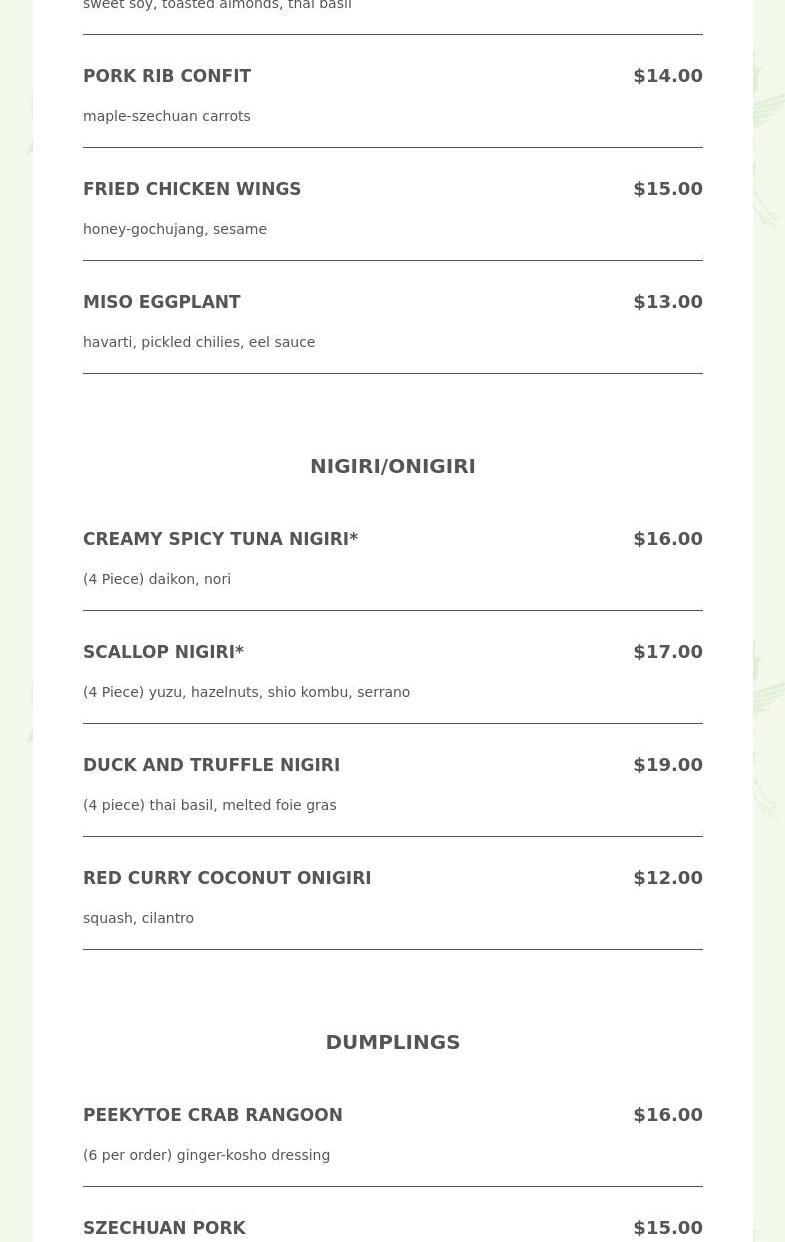The width and height of the screenshot is (785, 1242).
Task: Click the Duck and Truffle Nigiri title
Action: (x=211, y=765)
